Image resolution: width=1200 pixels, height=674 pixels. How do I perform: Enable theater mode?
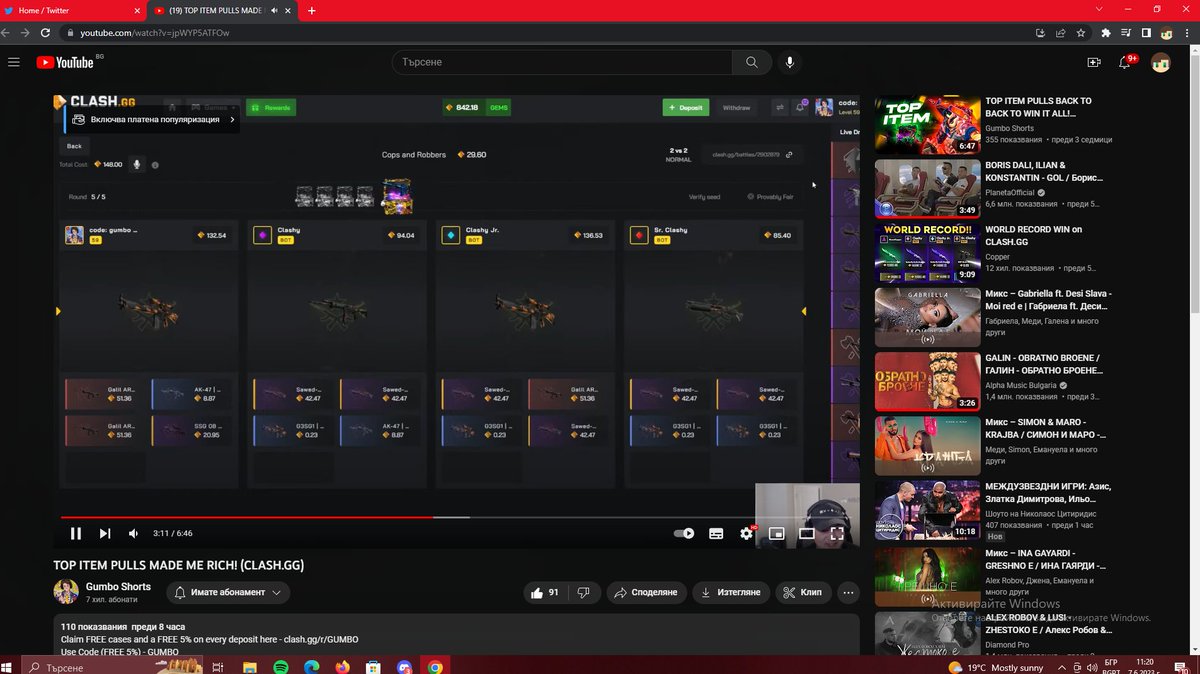coord(806,534)
